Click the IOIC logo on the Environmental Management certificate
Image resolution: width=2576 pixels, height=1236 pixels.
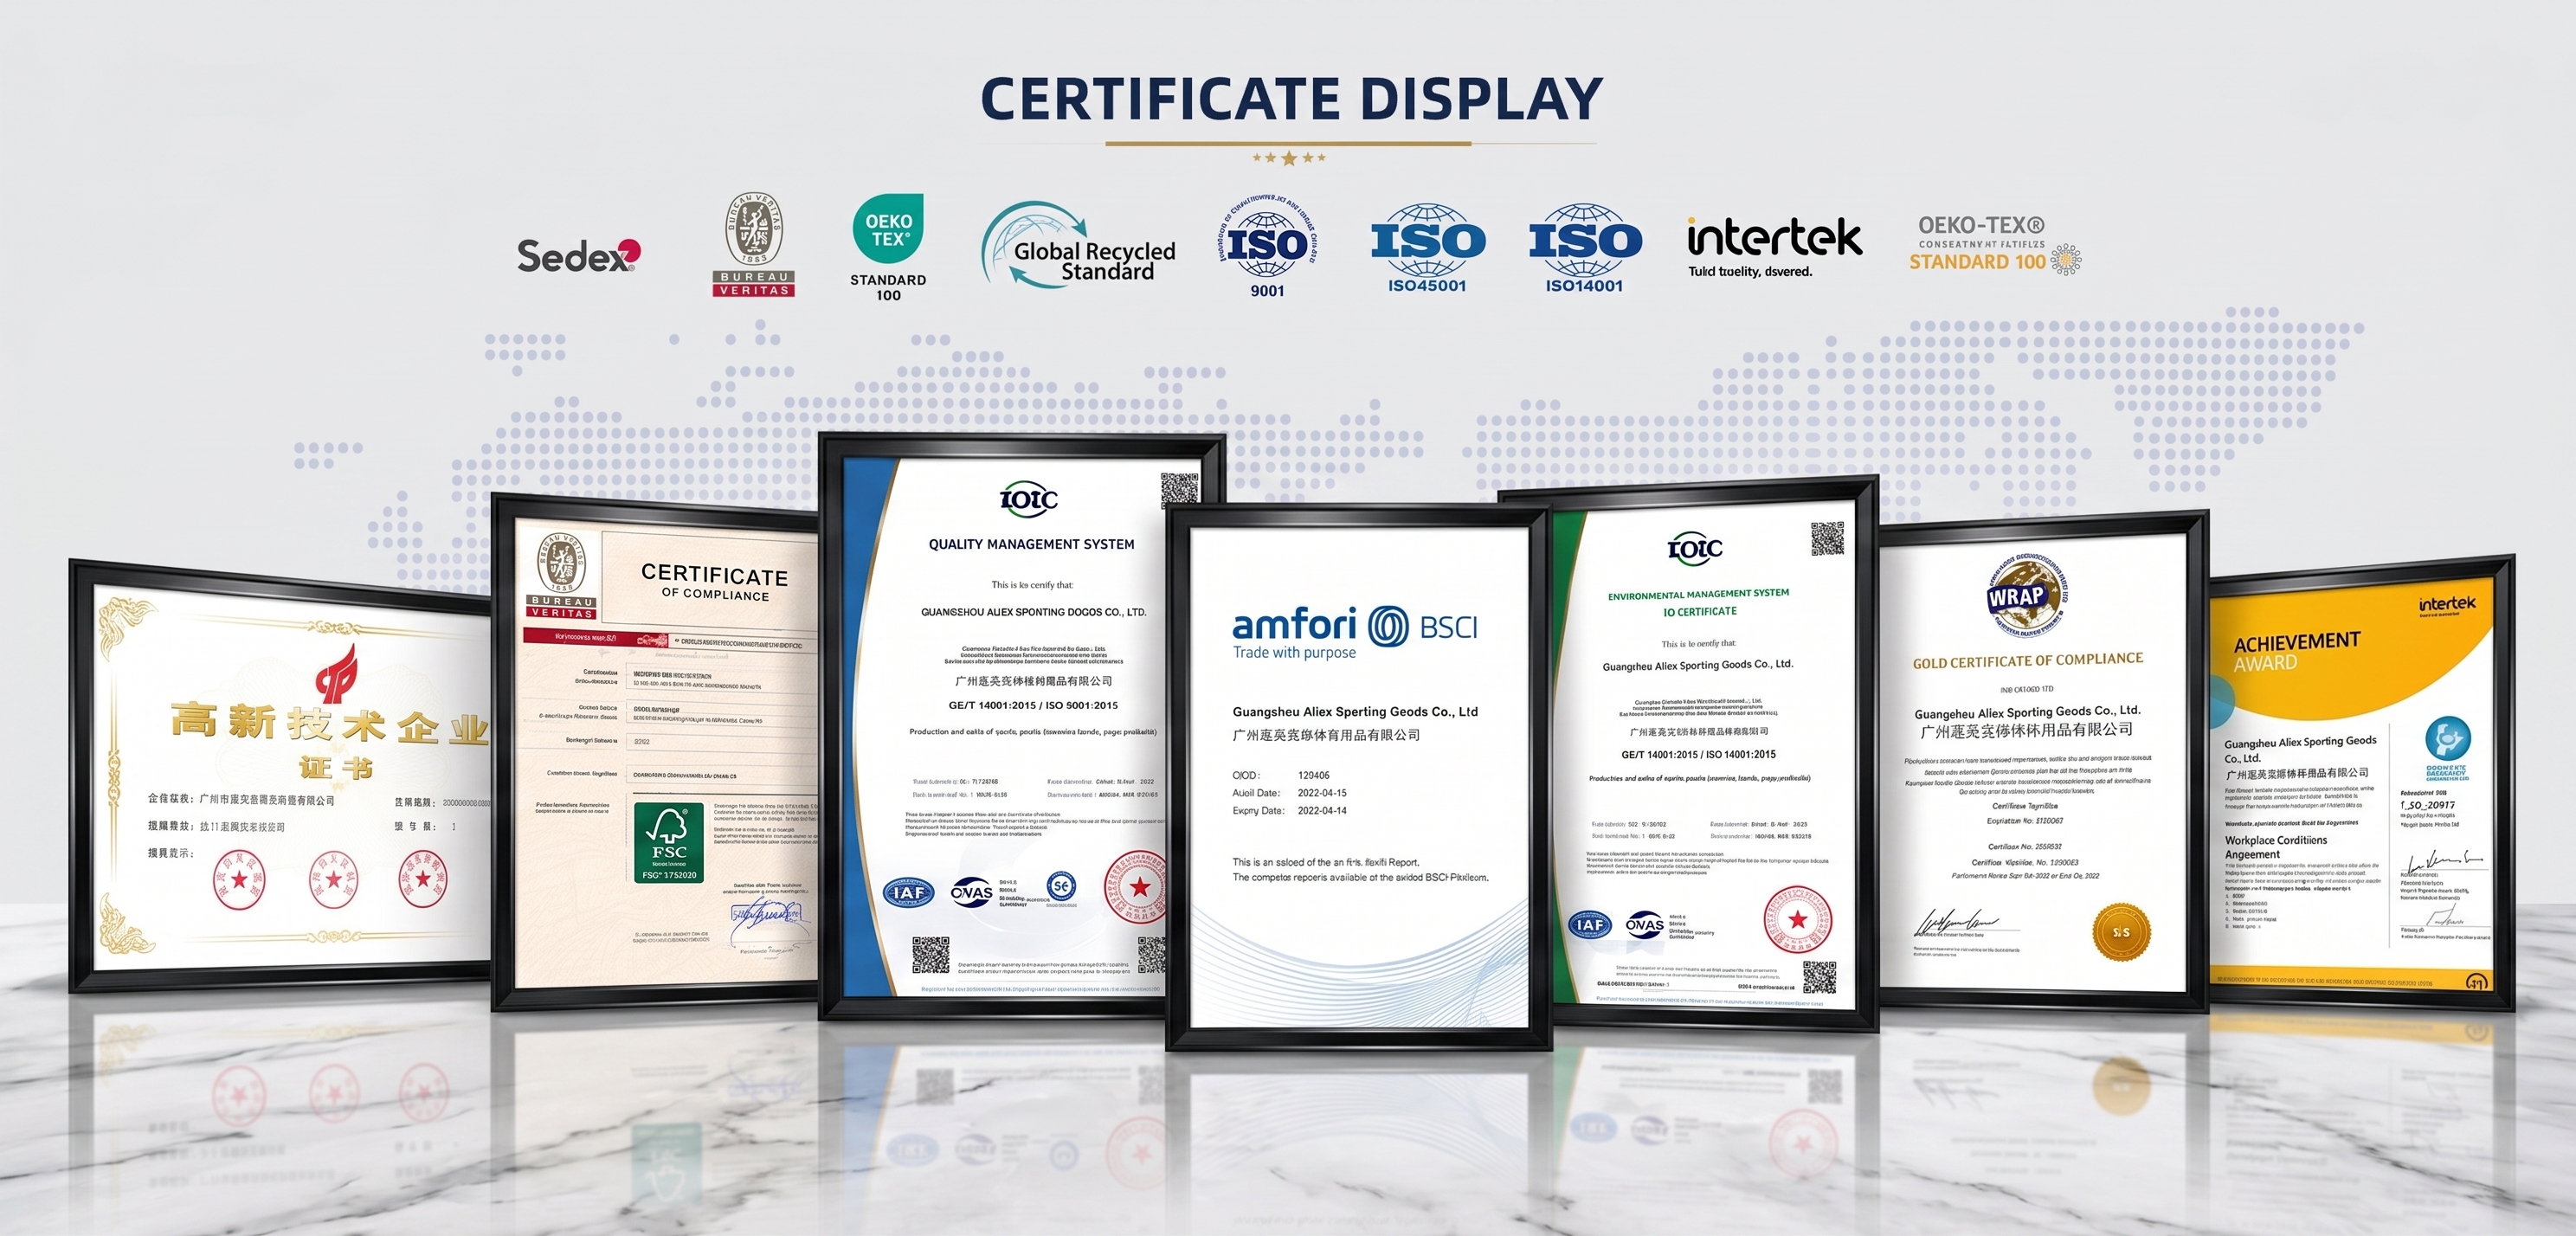1695,547
